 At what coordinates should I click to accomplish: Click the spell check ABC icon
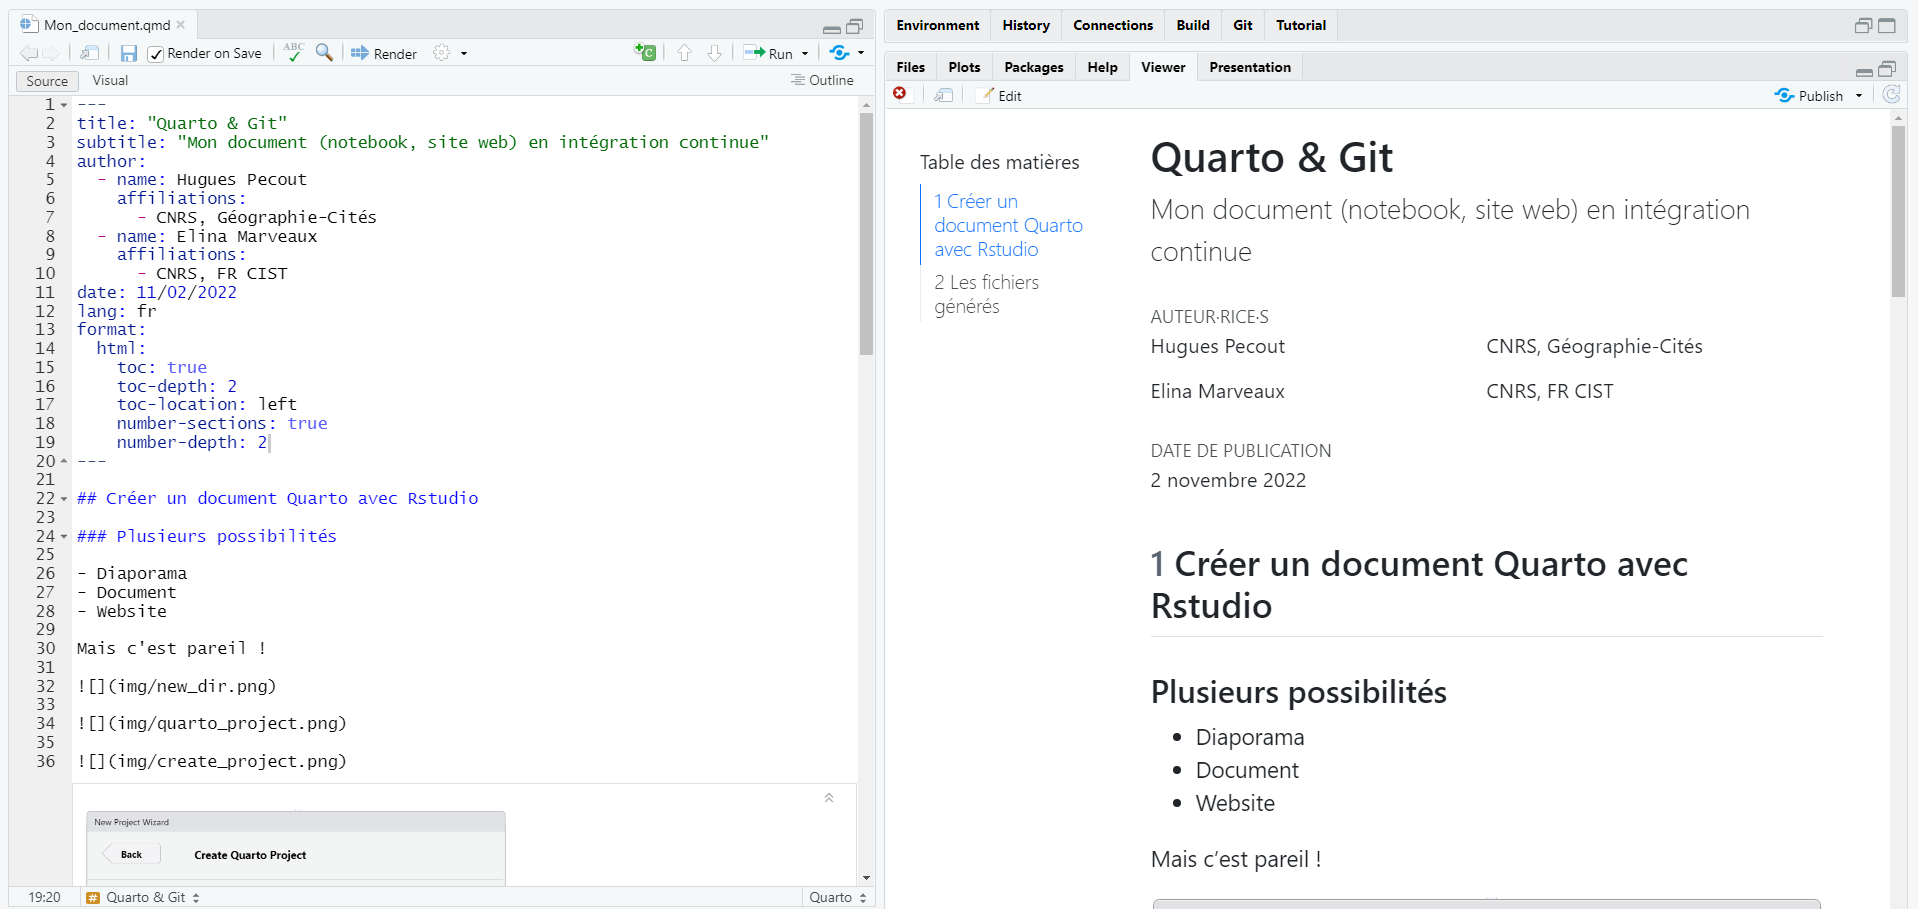pos(293,52)
